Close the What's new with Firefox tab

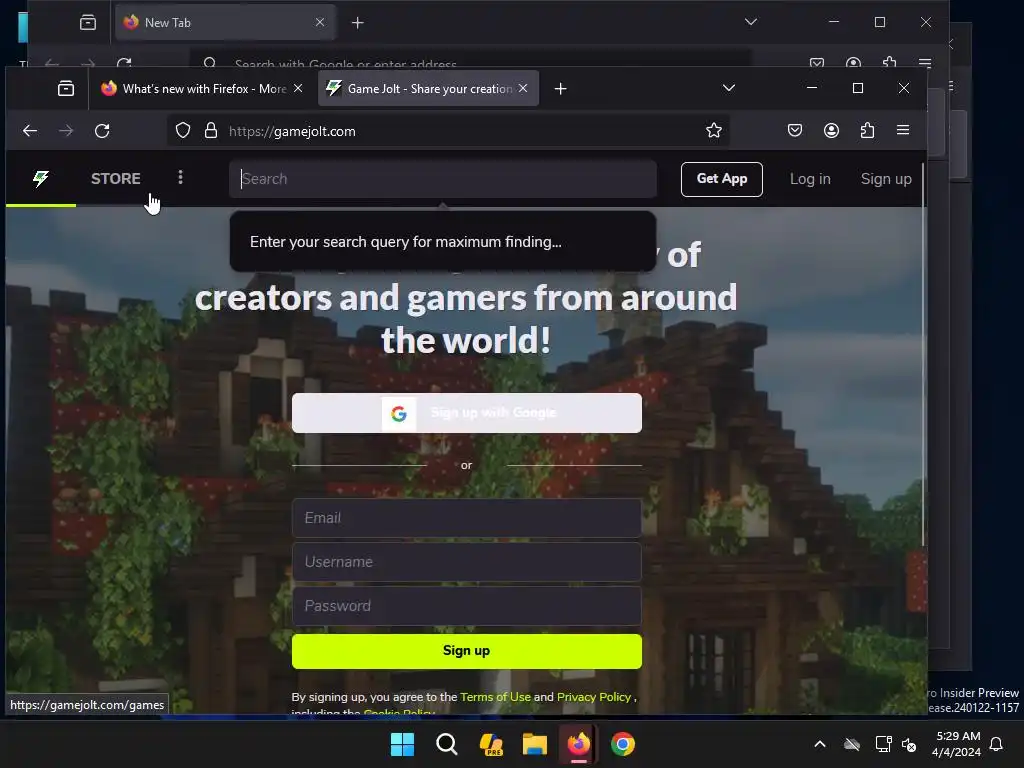point(298,88)
